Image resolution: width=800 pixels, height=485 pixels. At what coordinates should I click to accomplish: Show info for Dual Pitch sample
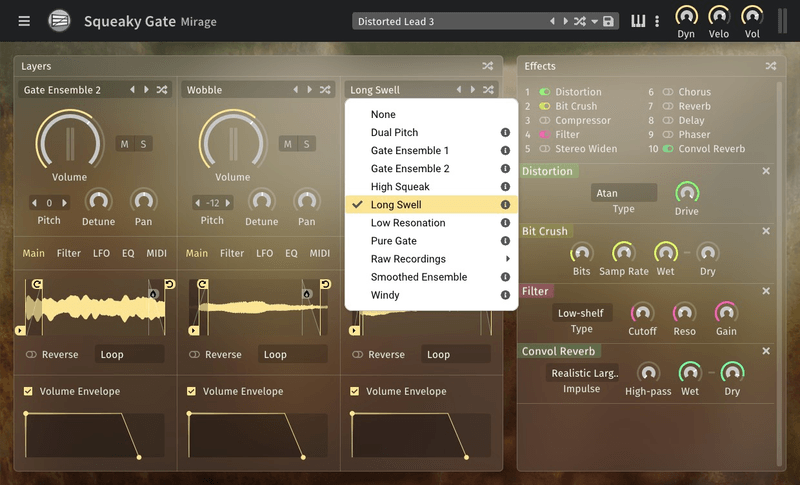(505, 133)
